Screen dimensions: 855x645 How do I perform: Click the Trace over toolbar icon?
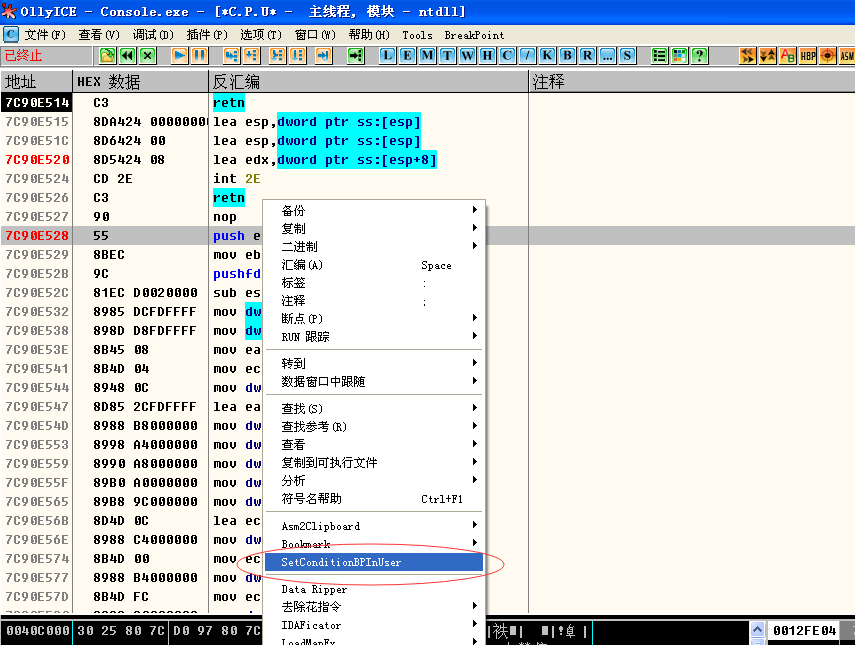[297, 56]
